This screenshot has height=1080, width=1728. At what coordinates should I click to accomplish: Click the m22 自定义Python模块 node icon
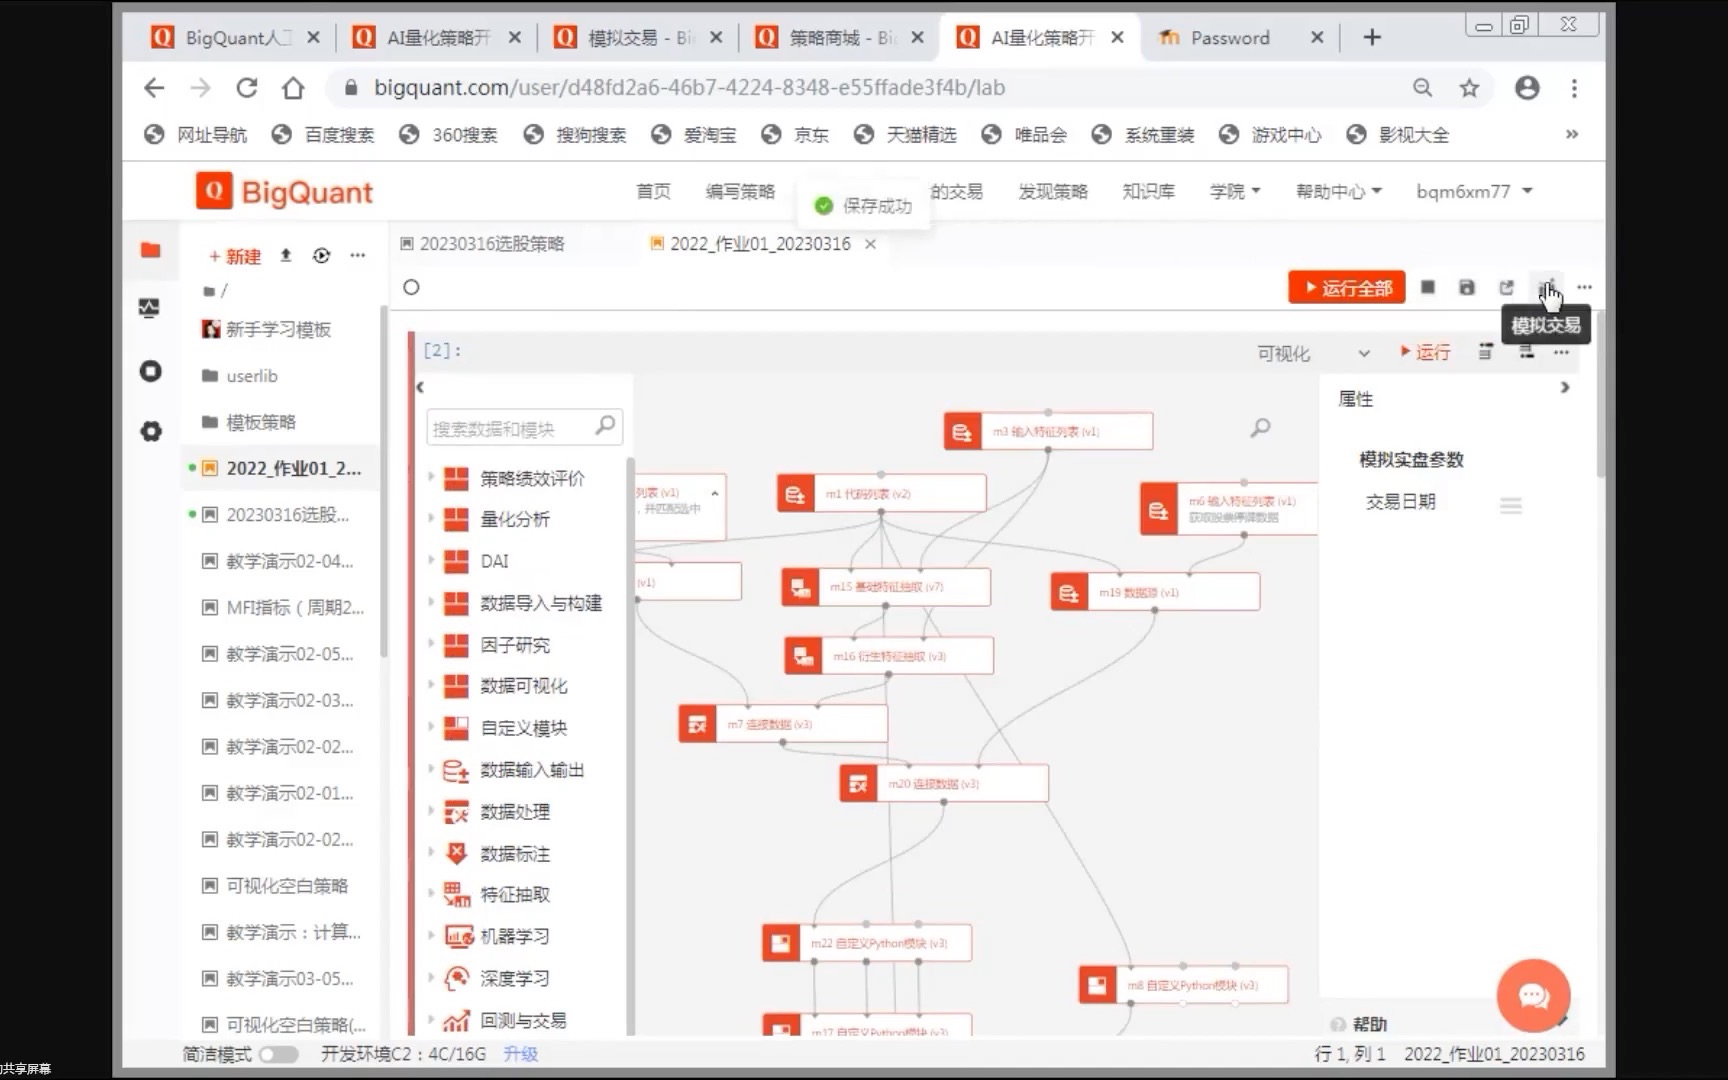(781, 943)
